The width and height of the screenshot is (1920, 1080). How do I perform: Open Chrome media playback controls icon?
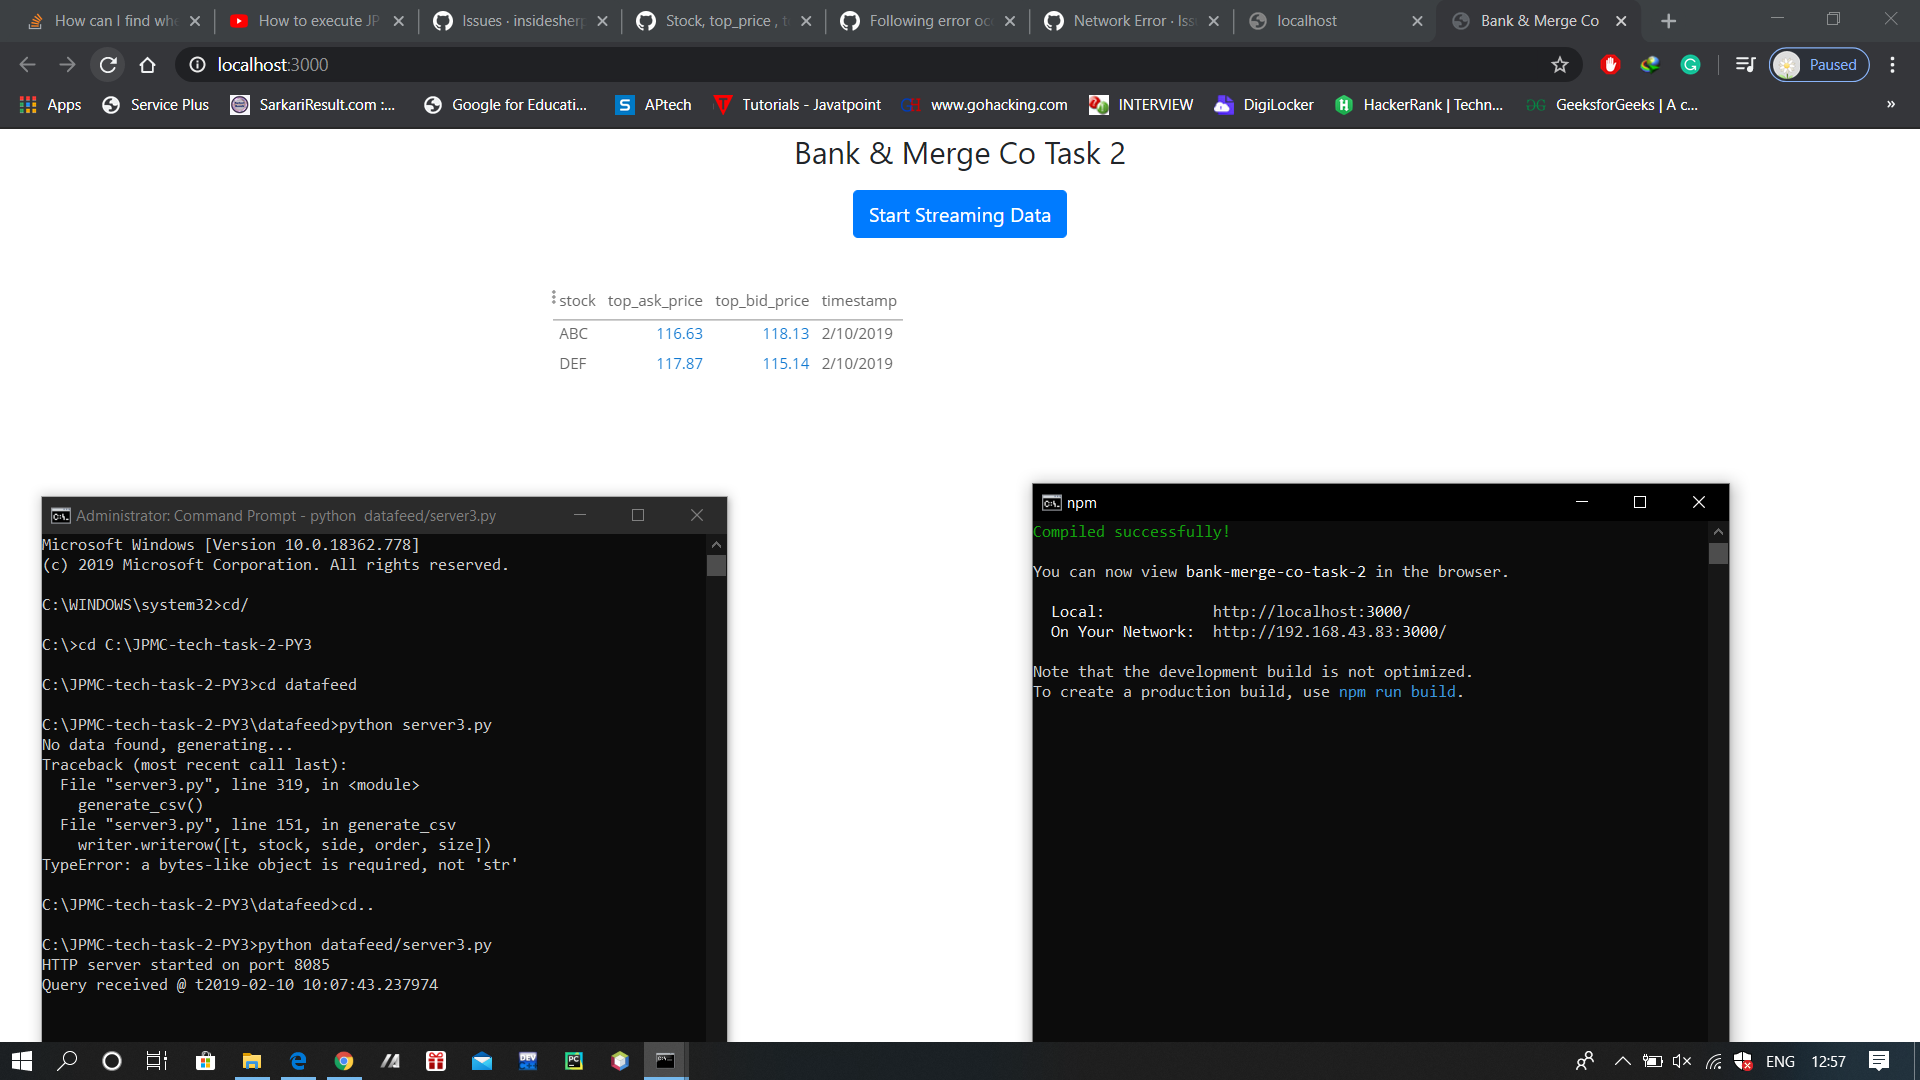click(x=1746, y=63)
